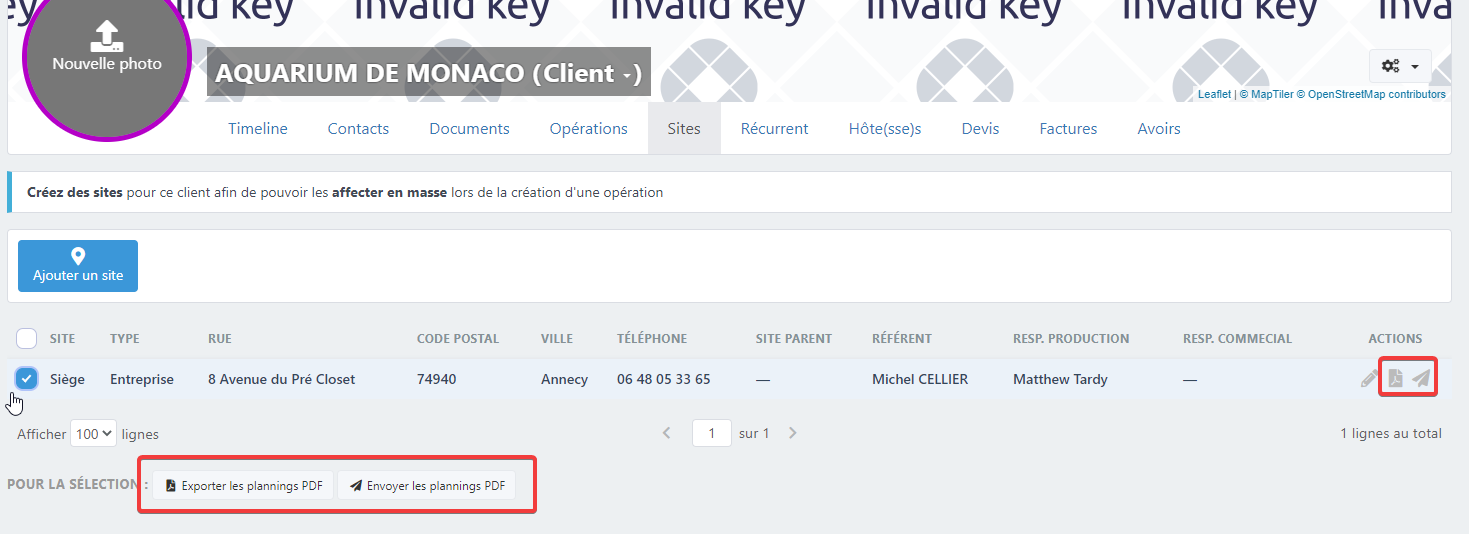This screenshot has height=534, width=1469.
Task: Open the MapTiler attribution link
Action: (x=1266, y=94)
